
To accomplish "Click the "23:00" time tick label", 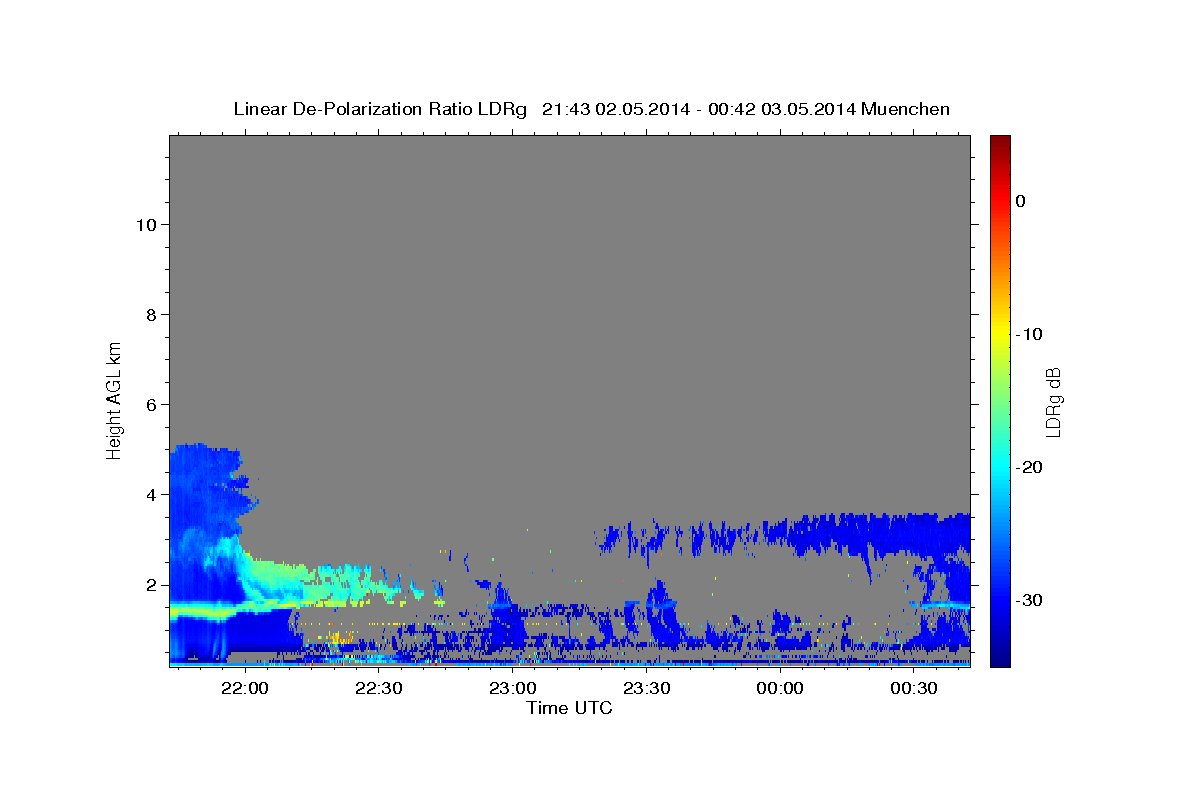I will (x=512, y=689).
